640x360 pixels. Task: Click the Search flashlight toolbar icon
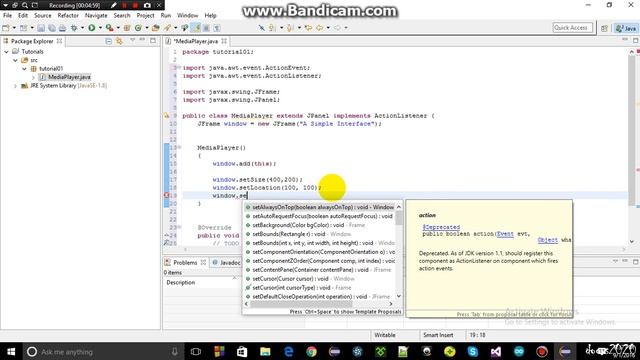[167, 28]
